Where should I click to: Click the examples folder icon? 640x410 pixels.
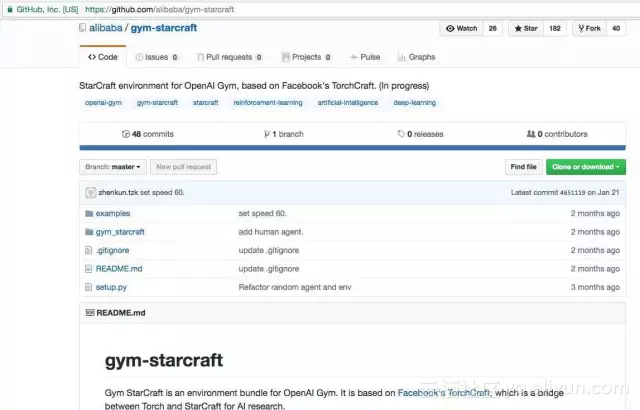pyautogui.click(x=89, y=213)
